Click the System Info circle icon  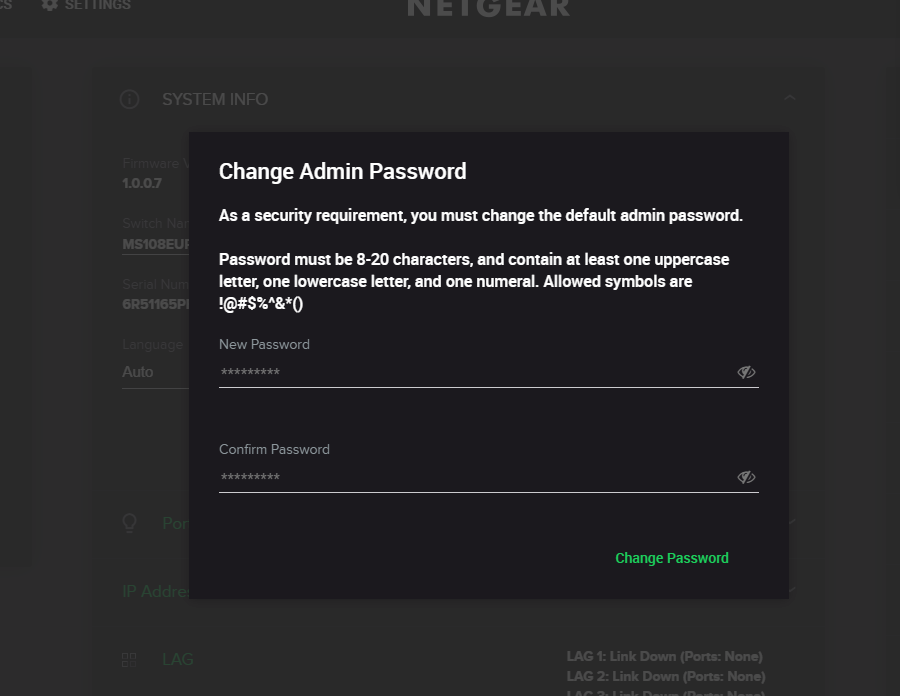point(129,99)
